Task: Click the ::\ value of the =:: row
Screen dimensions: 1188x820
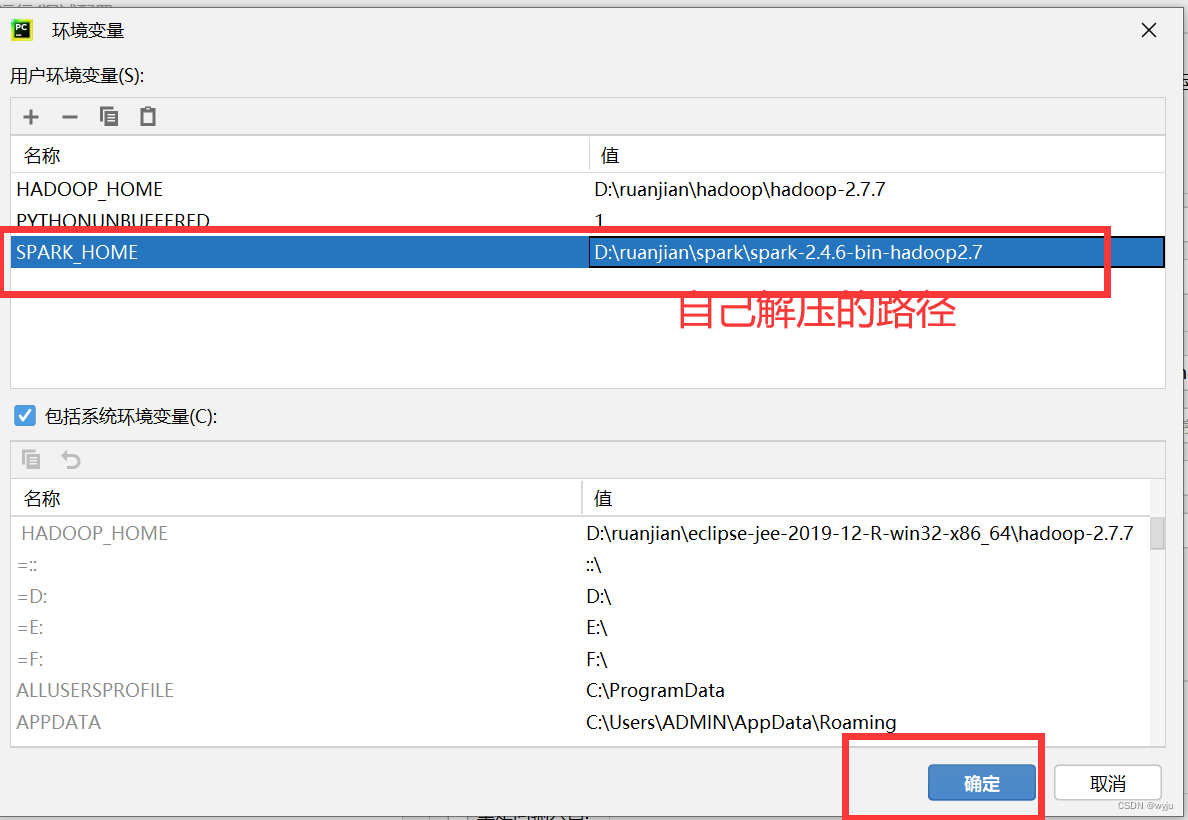Action: [593, 565]
